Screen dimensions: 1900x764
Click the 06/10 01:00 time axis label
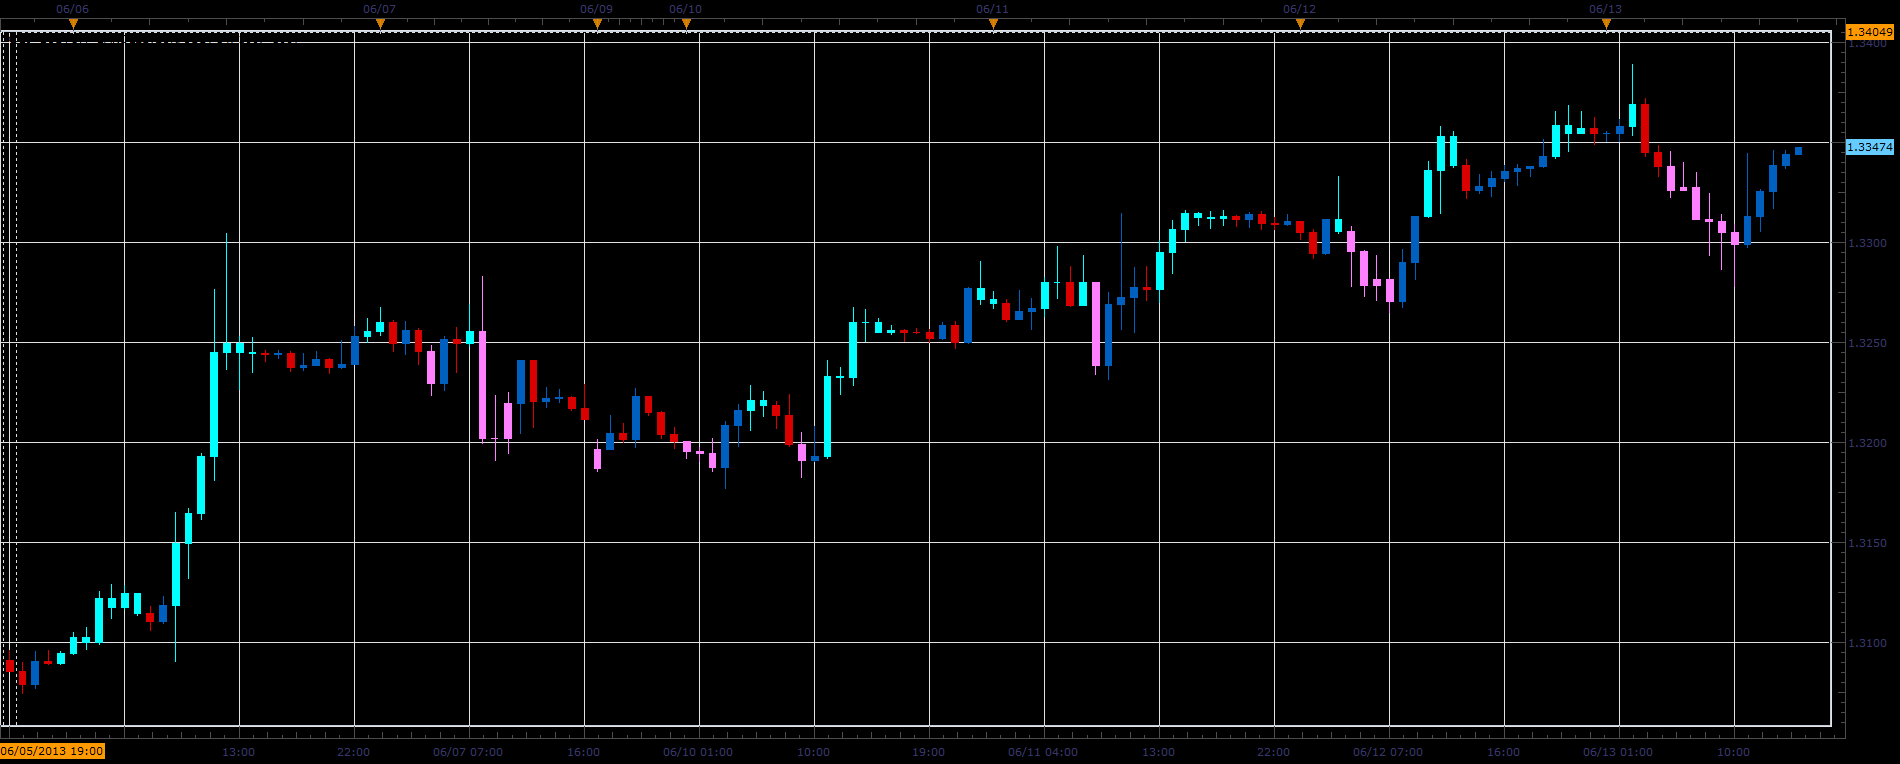[698, 752]
